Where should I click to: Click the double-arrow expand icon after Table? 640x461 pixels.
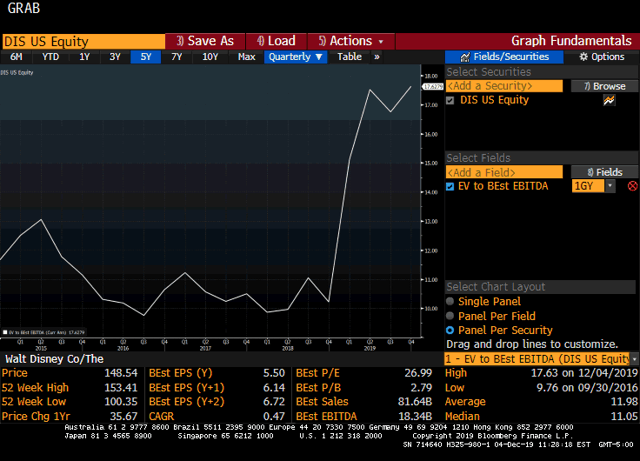[x=377, y=57]
